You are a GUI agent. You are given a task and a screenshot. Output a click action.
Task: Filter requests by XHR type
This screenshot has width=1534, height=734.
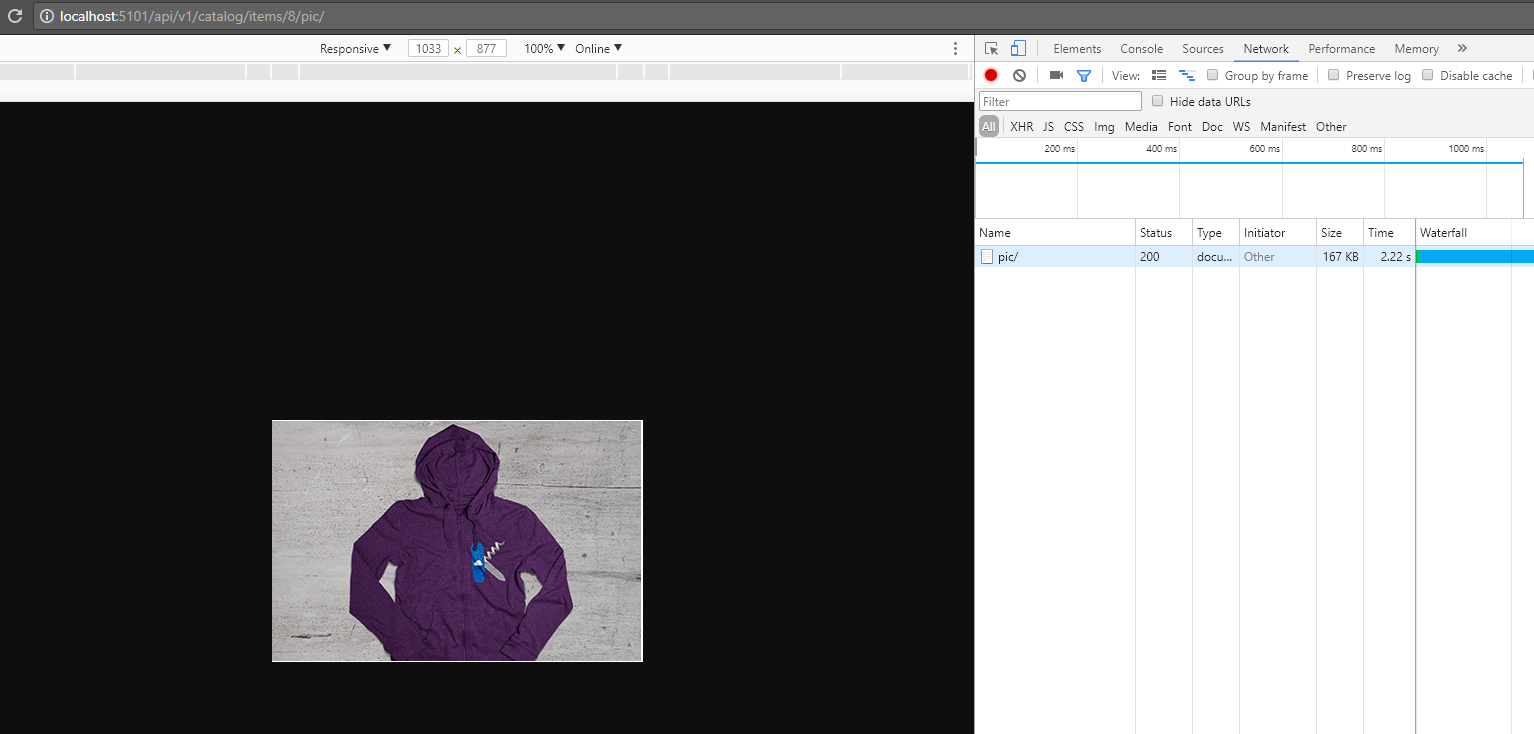[x=1021, y=126]
